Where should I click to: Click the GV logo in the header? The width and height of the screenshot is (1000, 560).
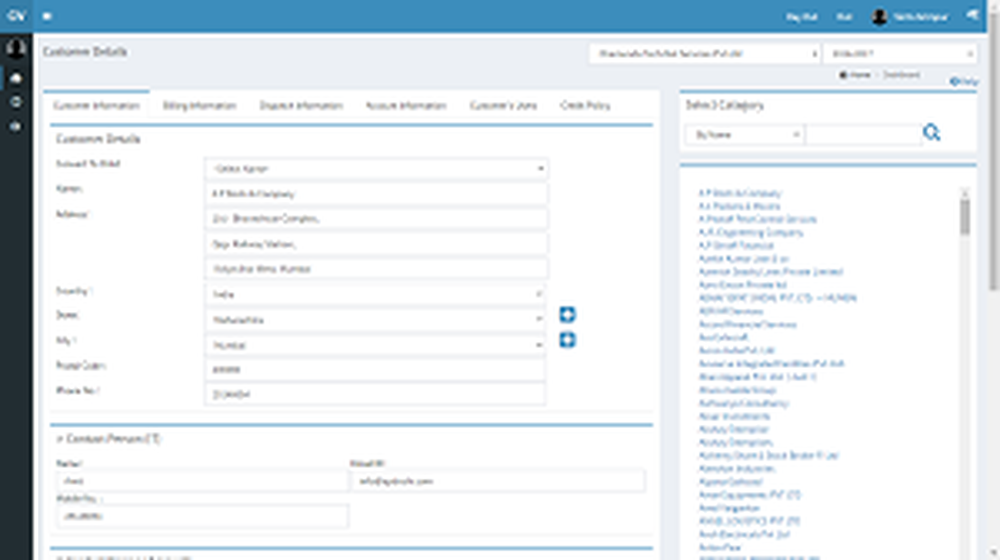click(16, 16)
